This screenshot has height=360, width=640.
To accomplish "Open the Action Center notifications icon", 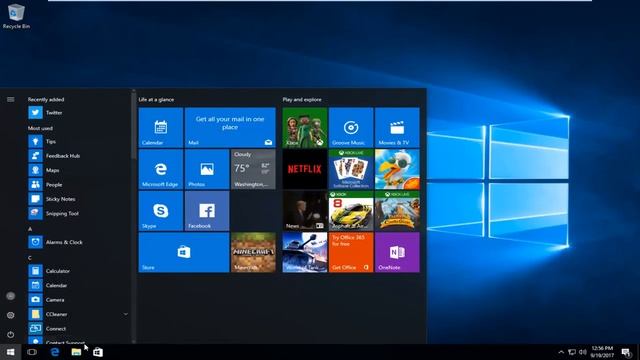I will click(x=627, y=352).
